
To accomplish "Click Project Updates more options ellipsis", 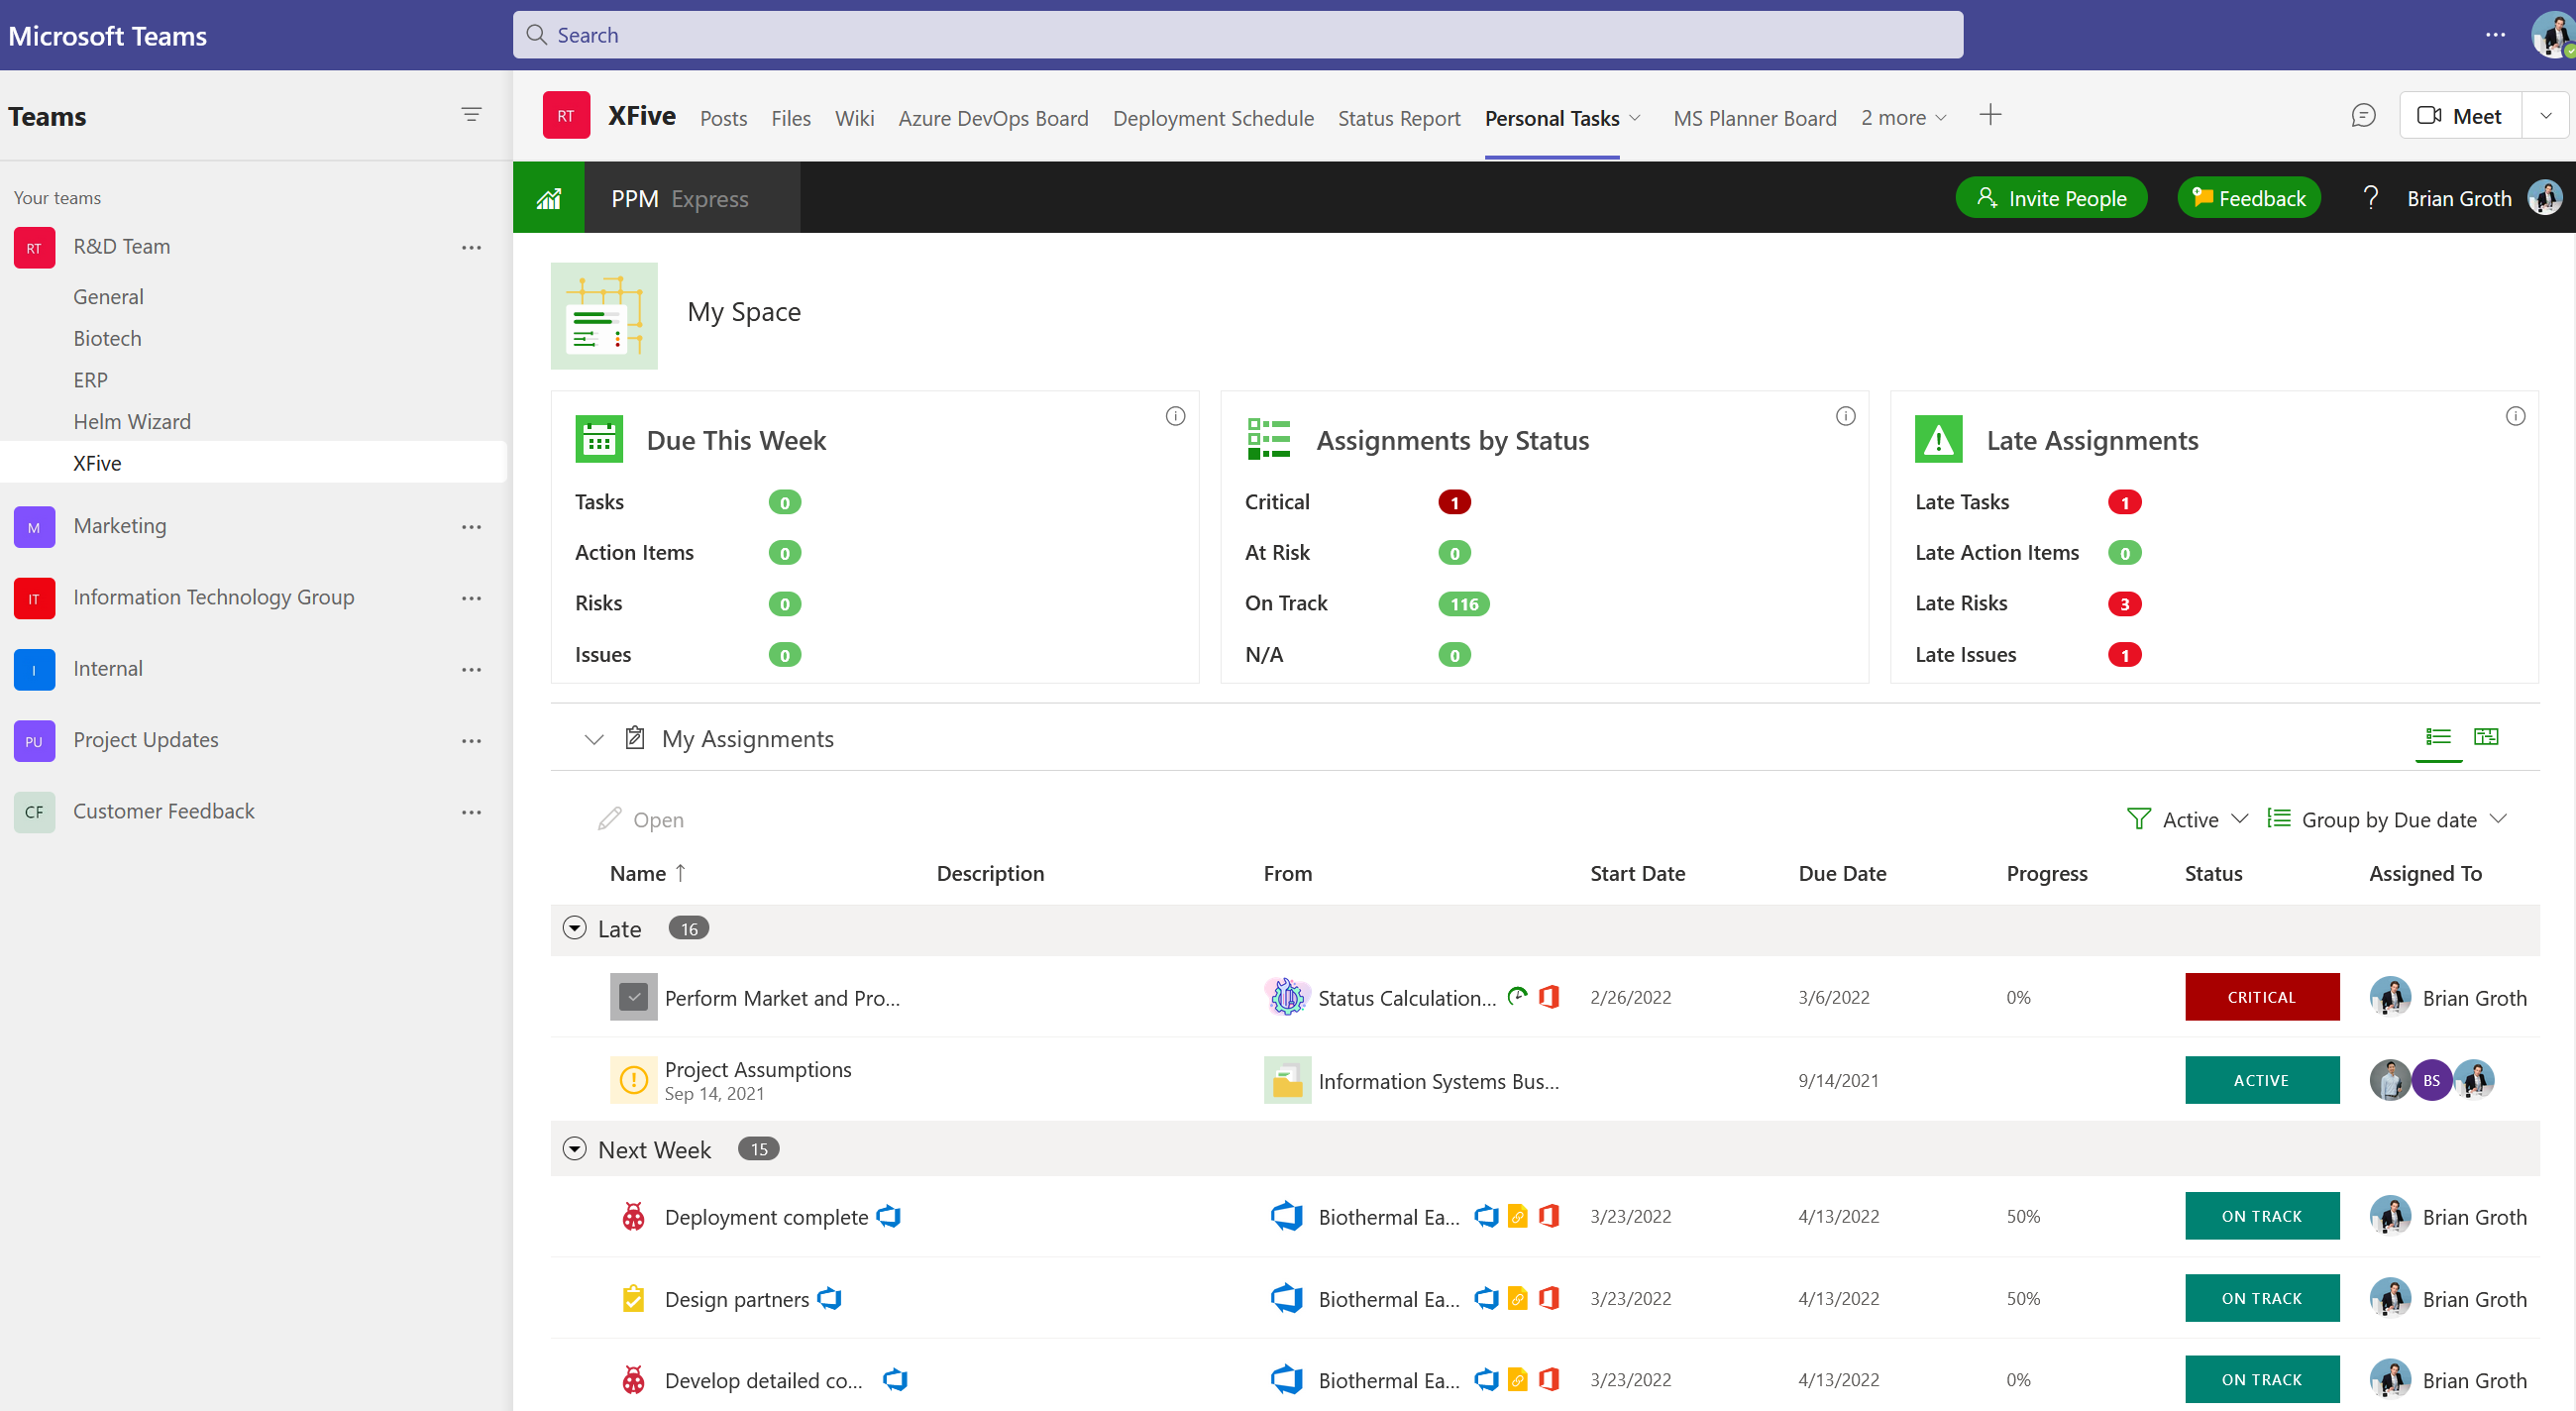I will click(471, 740).
